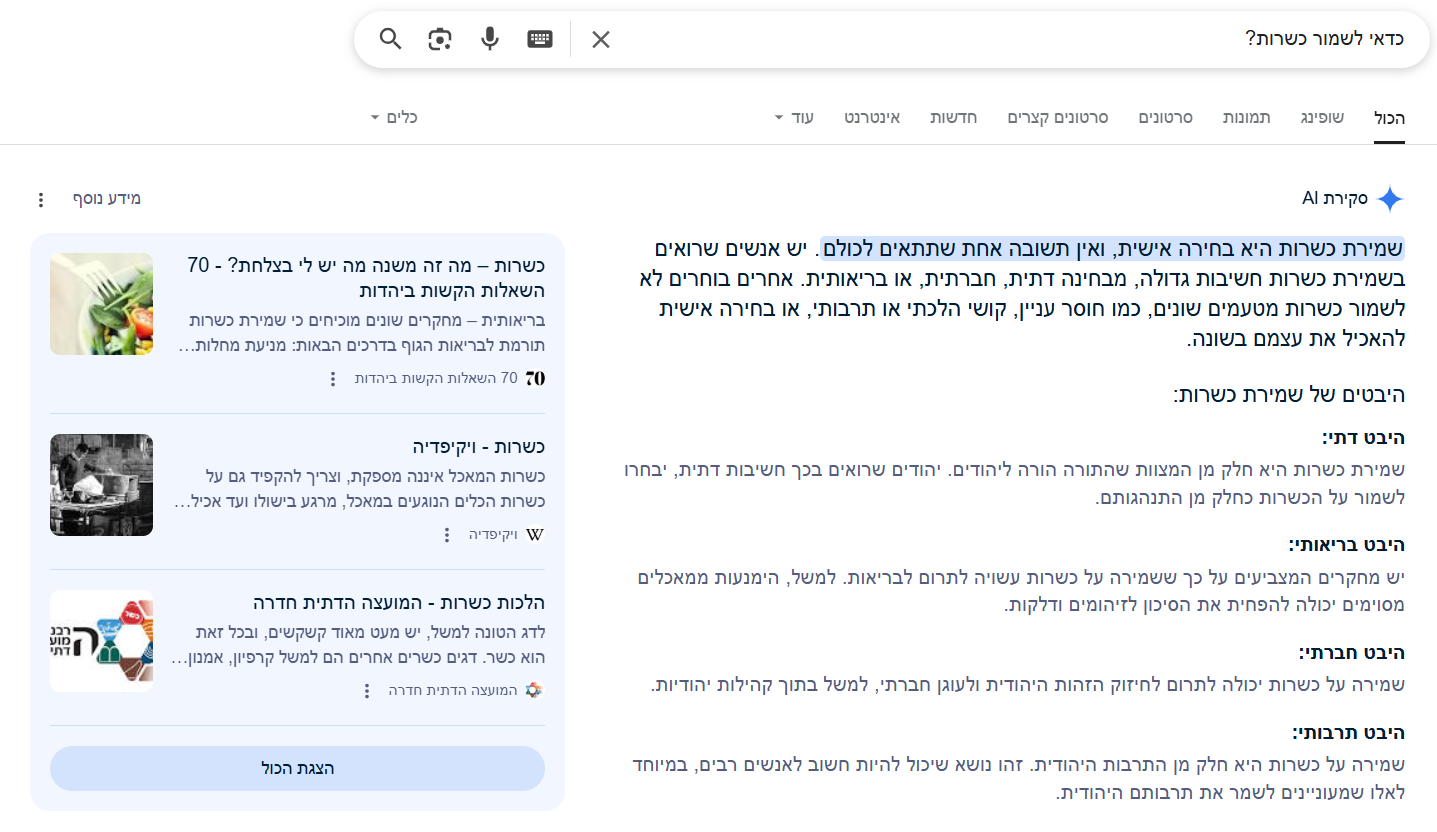Viewport: 1437px width, 832px height.
Task: Switch to the תמונות tab
Action: 1247,117
